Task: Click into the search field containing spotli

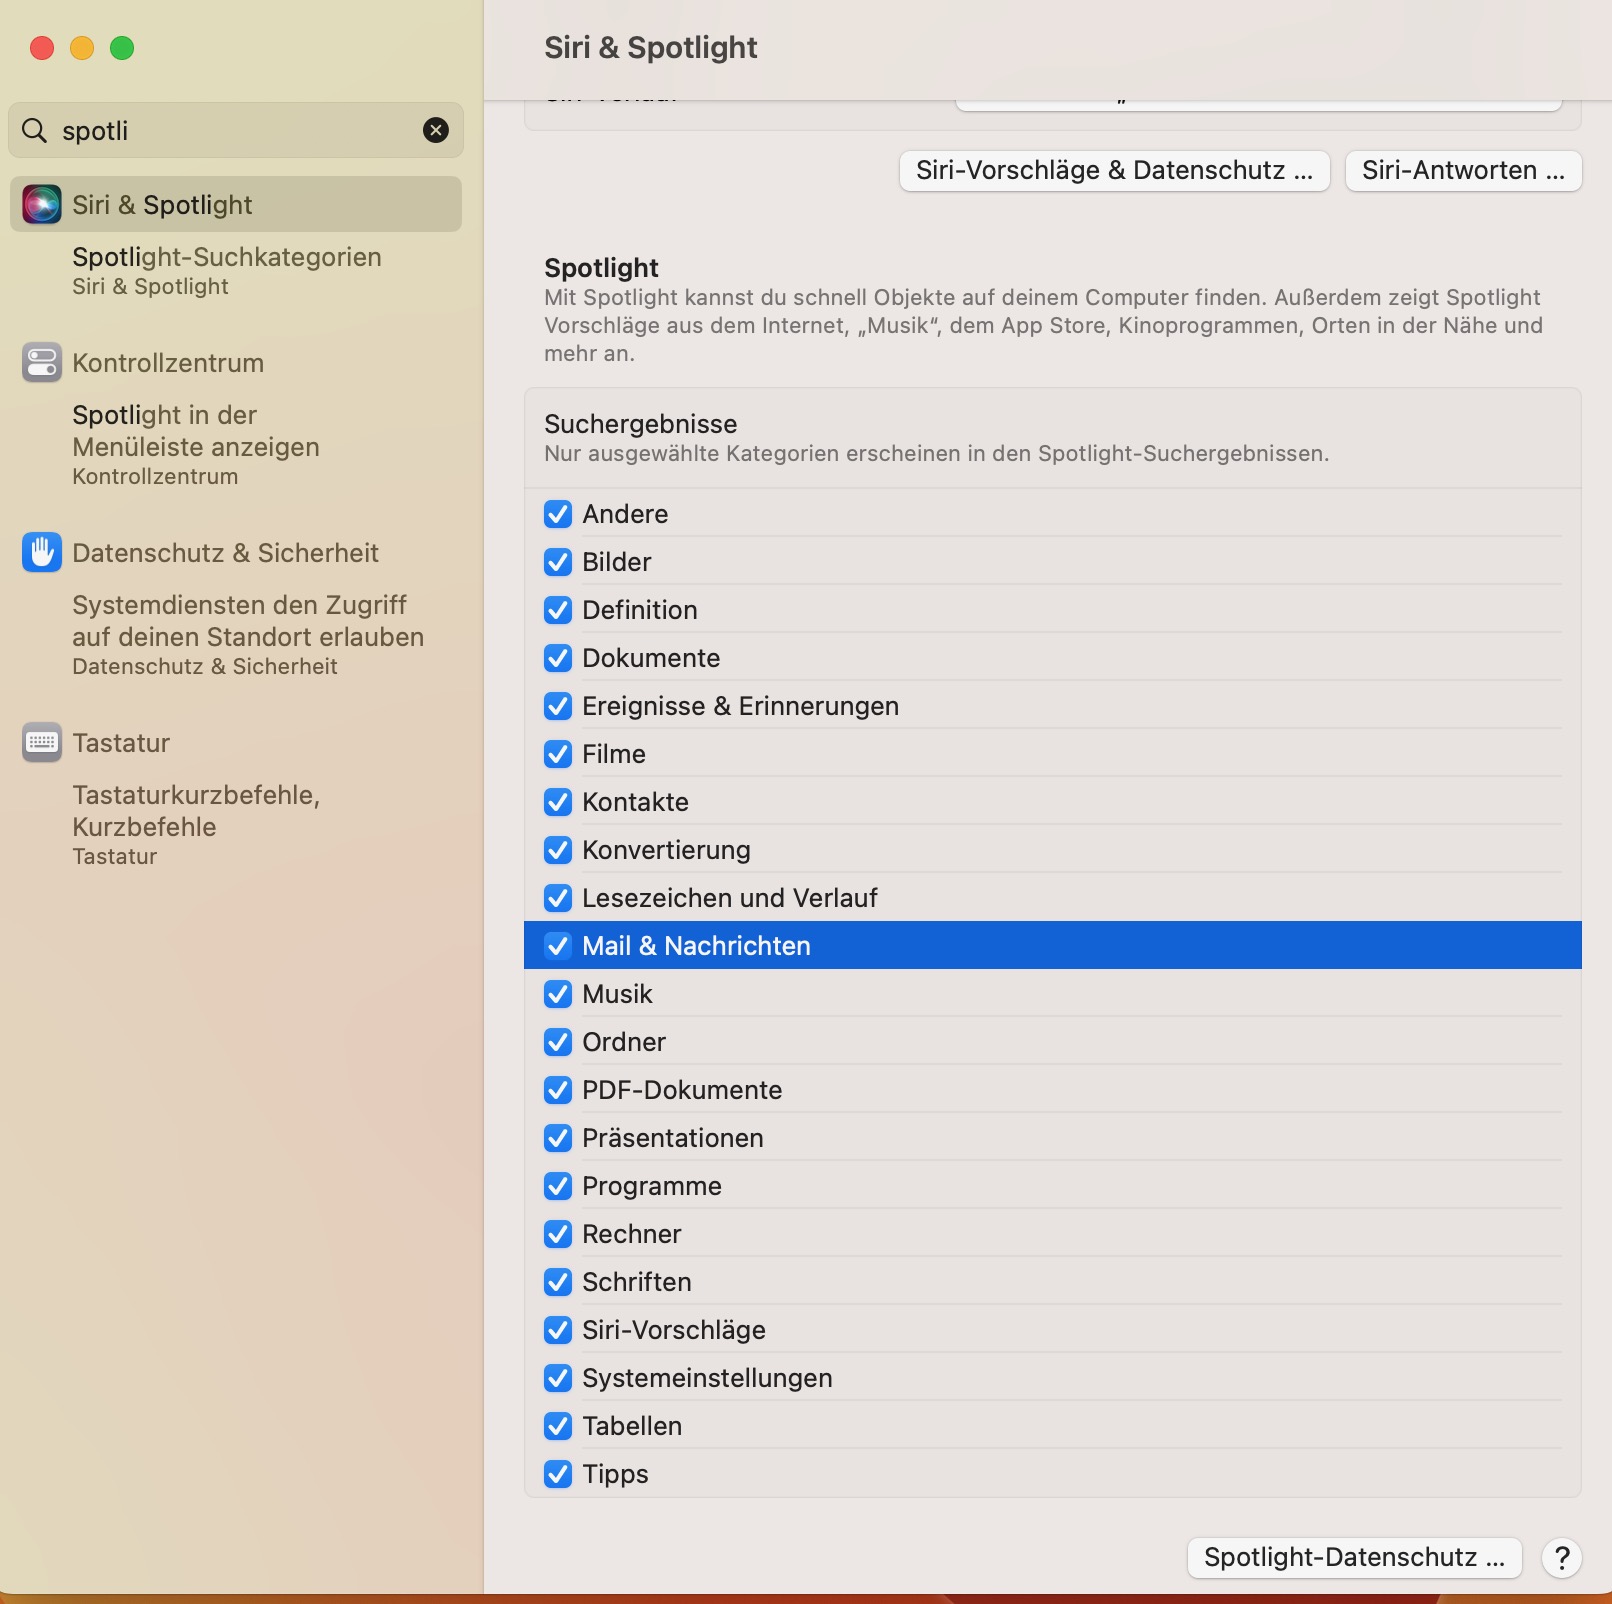Action: point(236,130)
